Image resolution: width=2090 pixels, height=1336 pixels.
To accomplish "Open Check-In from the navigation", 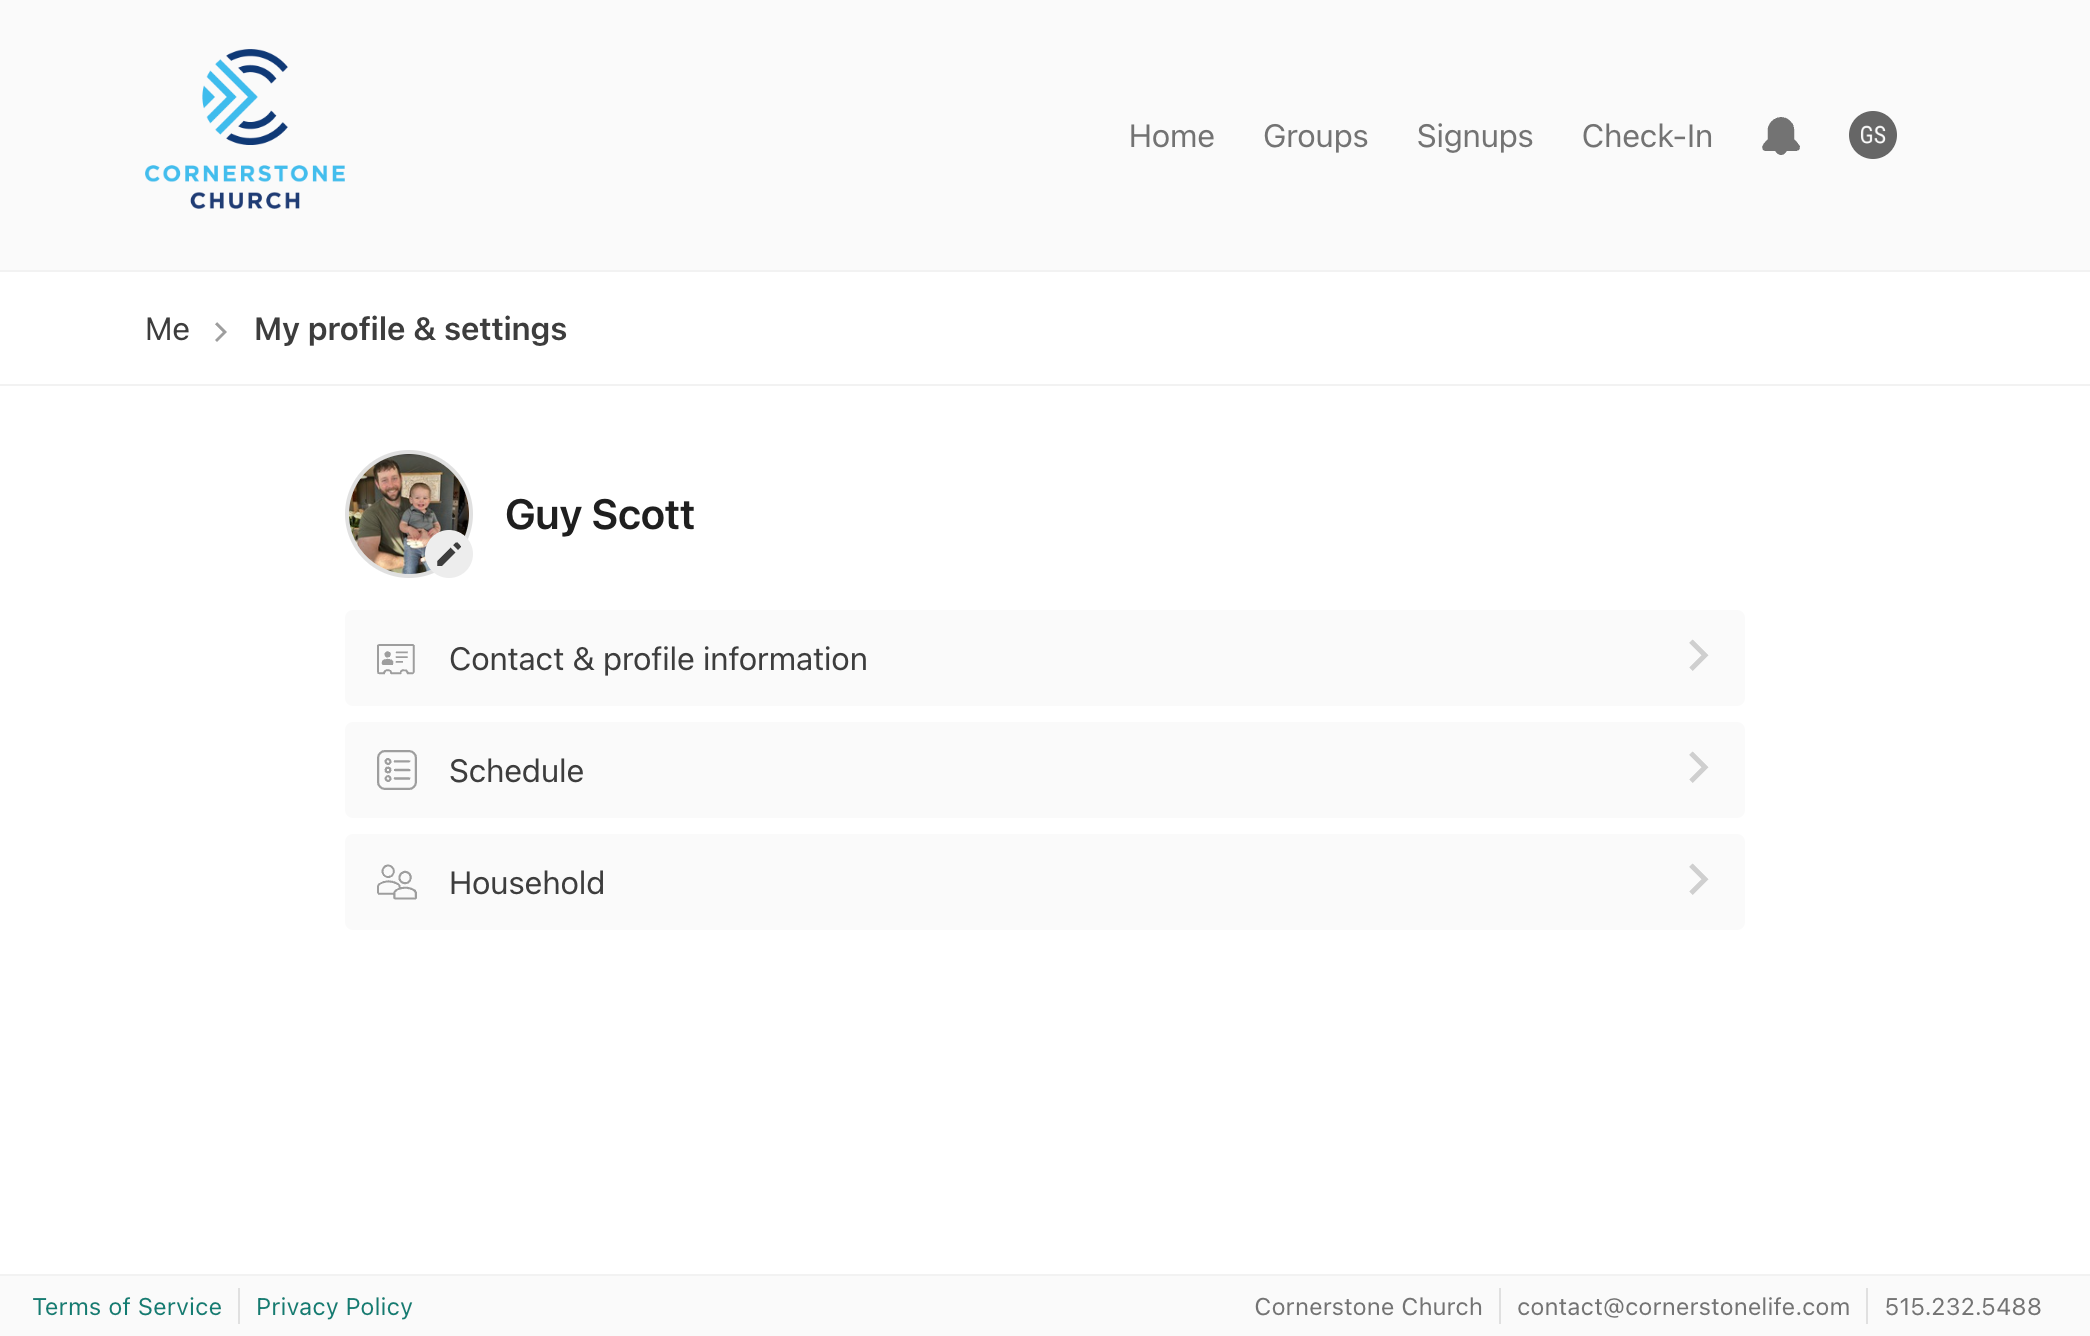I will point(1647,136).
